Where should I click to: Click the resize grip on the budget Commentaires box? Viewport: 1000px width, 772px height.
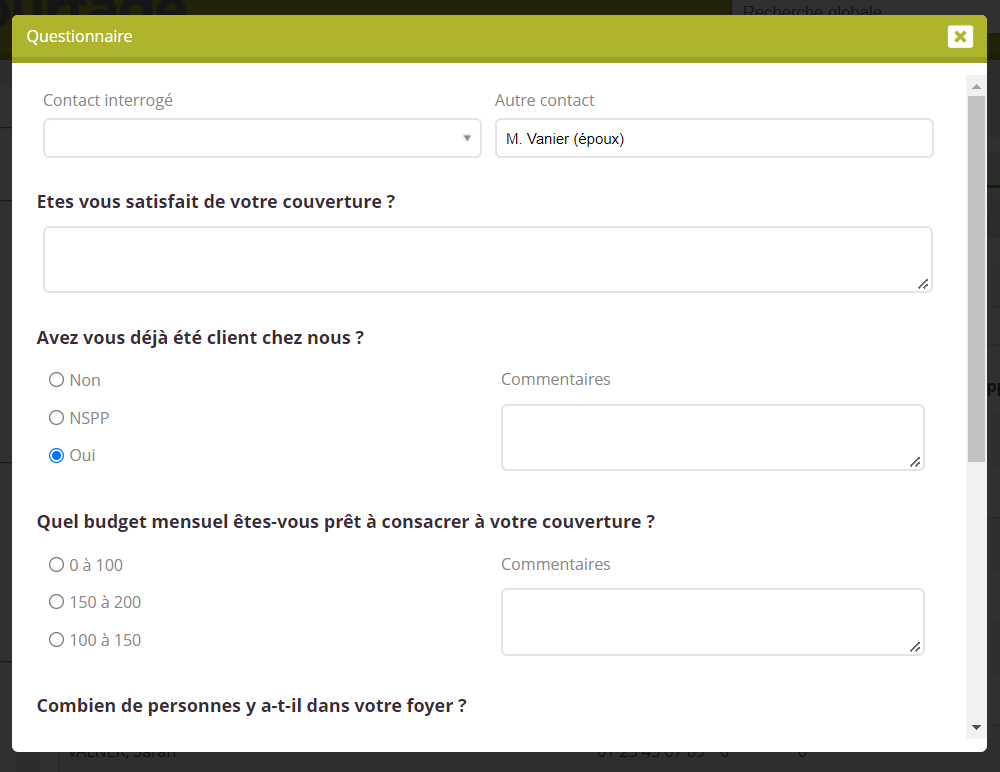[914, 647]
